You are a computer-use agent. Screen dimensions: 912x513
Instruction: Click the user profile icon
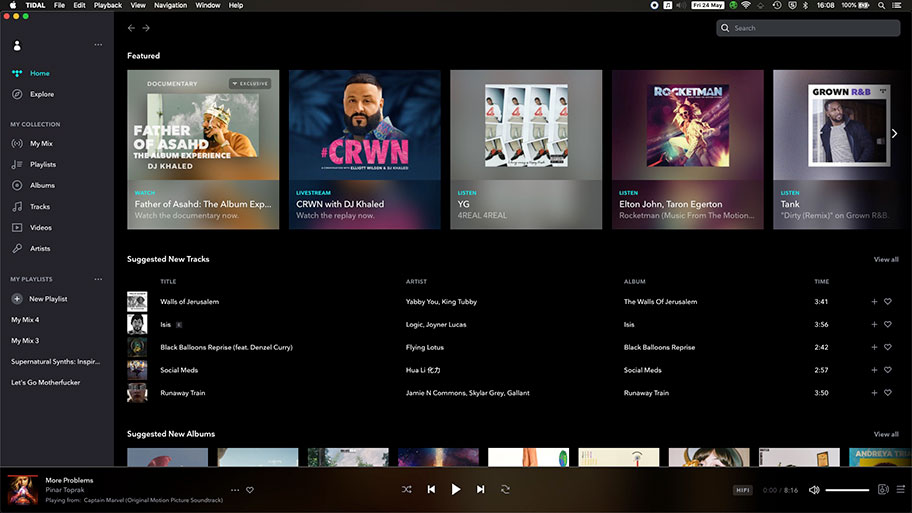[17, 45]
